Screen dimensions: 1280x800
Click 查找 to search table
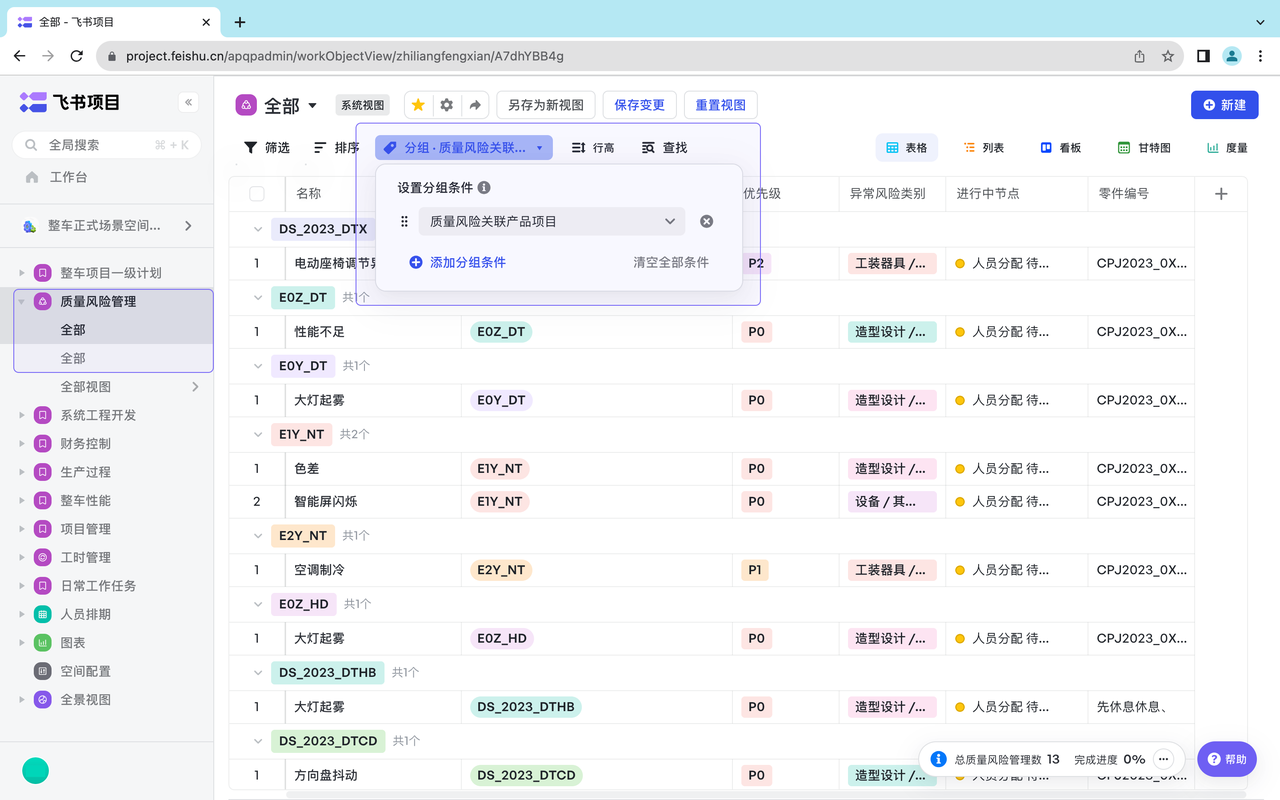point(664,148)
